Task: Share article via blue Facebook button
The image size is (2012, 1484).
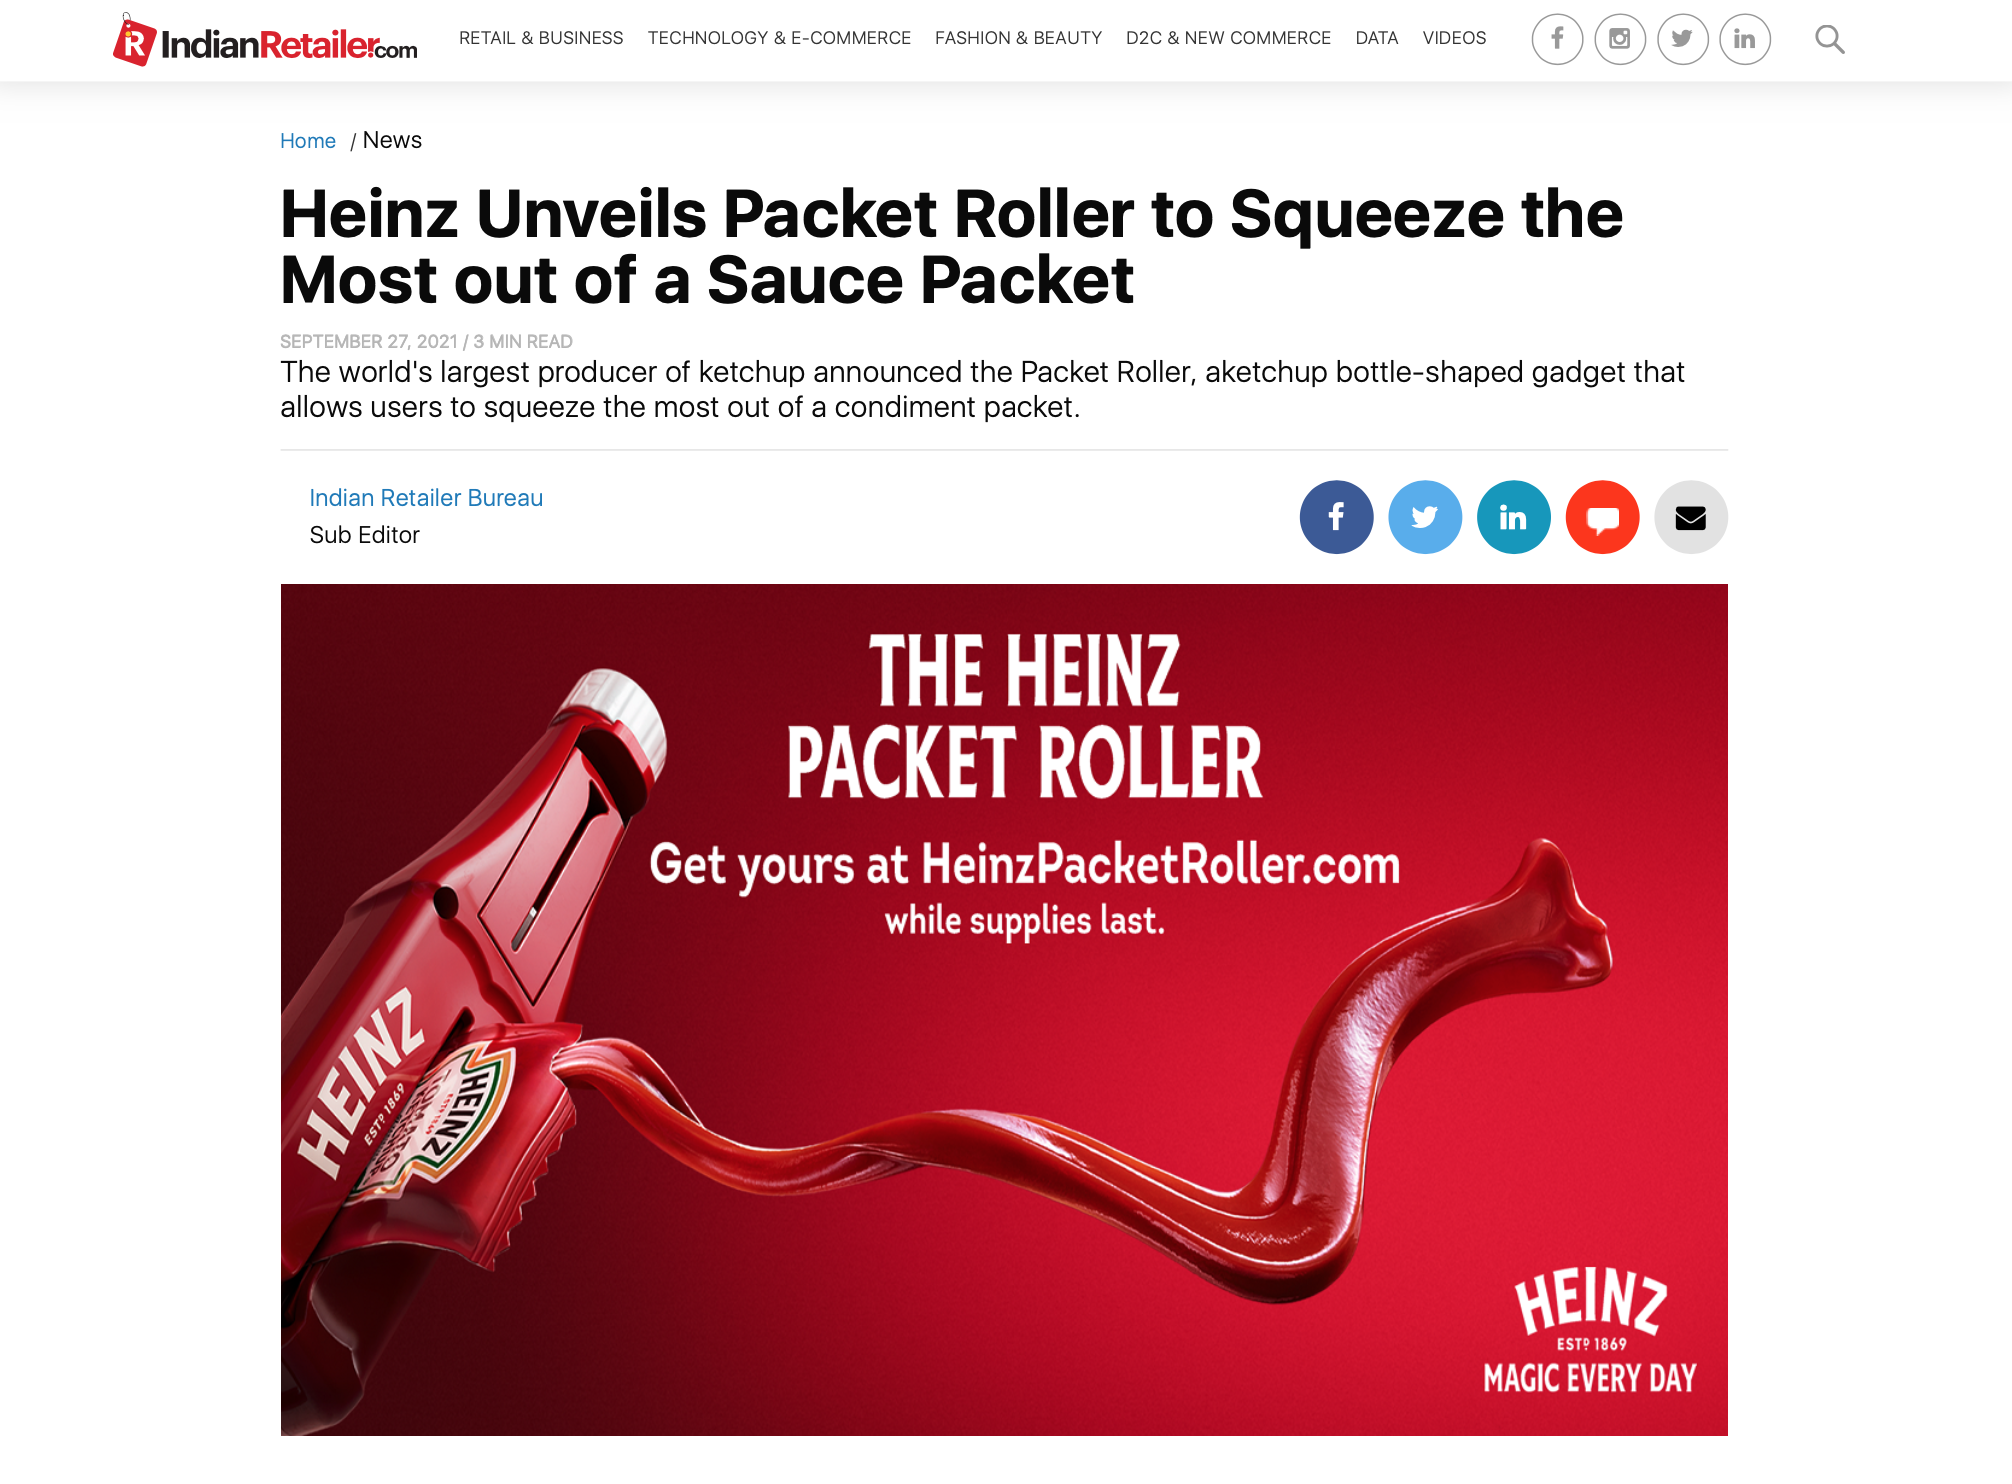Action: pyautogui.click(x=1336, y=517)
